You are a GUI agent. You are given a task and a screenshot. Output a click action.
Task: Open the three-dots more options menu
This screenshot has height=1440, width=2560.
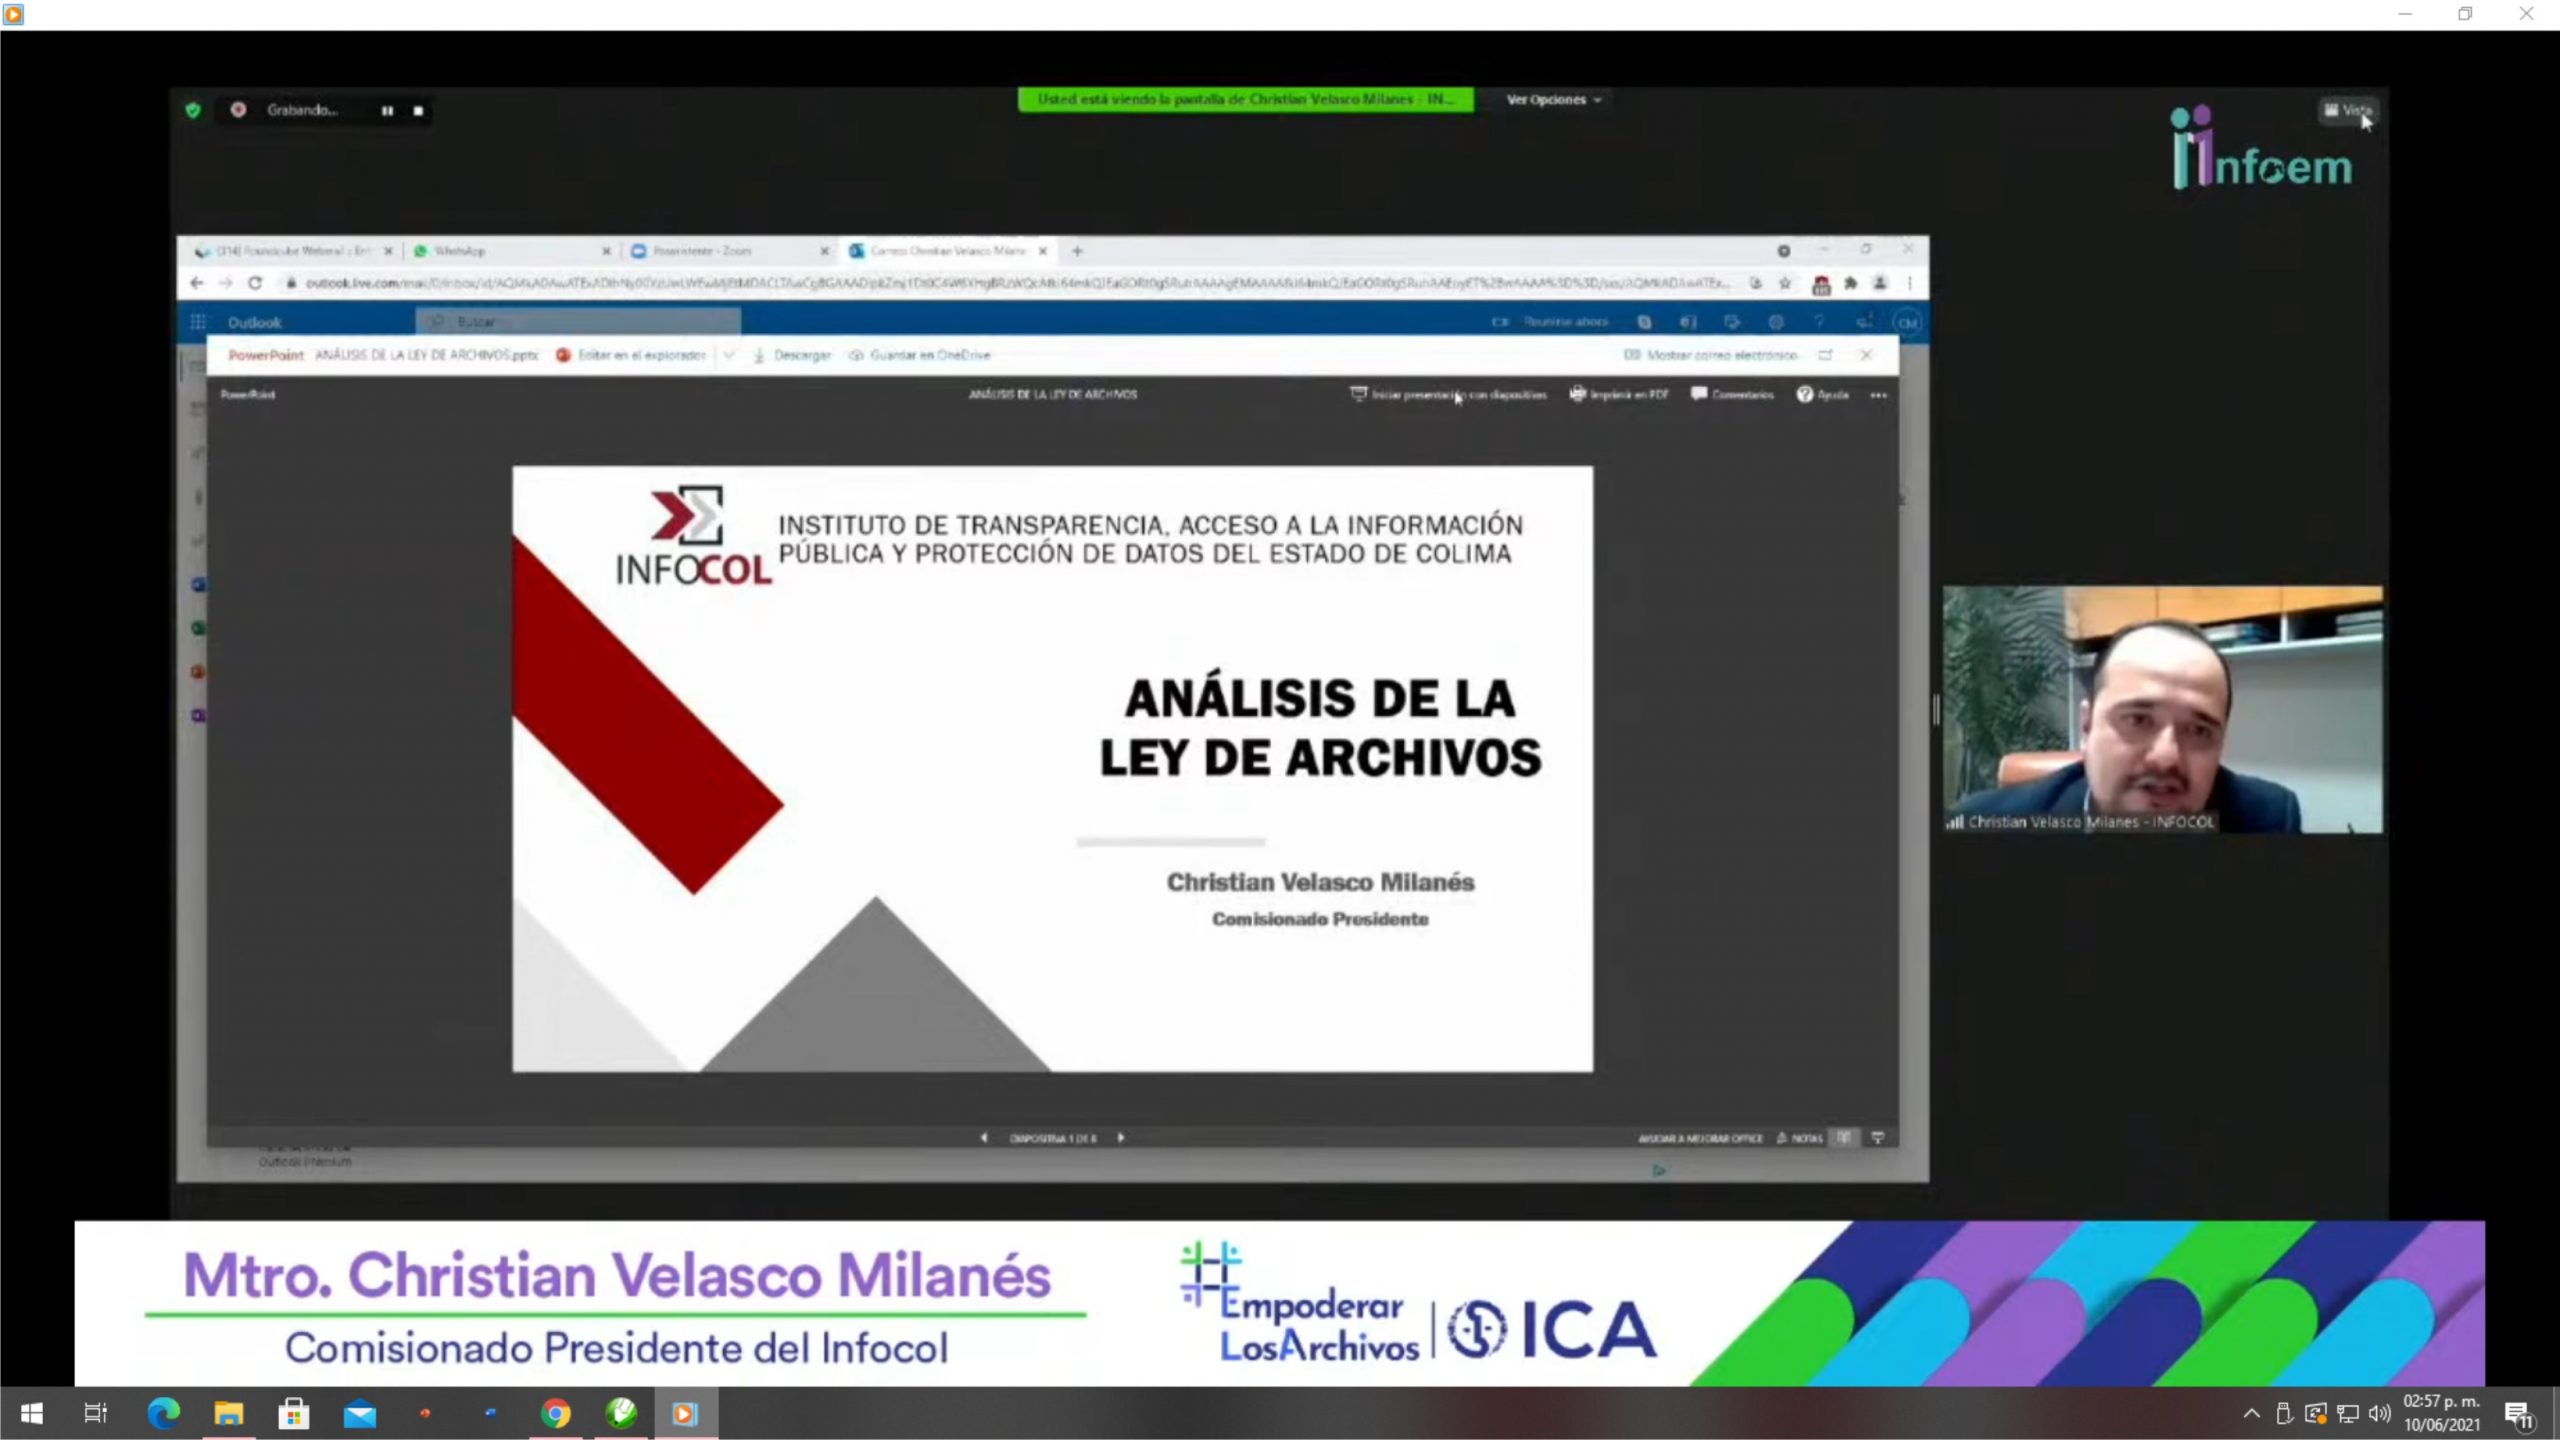[1878, 395]
